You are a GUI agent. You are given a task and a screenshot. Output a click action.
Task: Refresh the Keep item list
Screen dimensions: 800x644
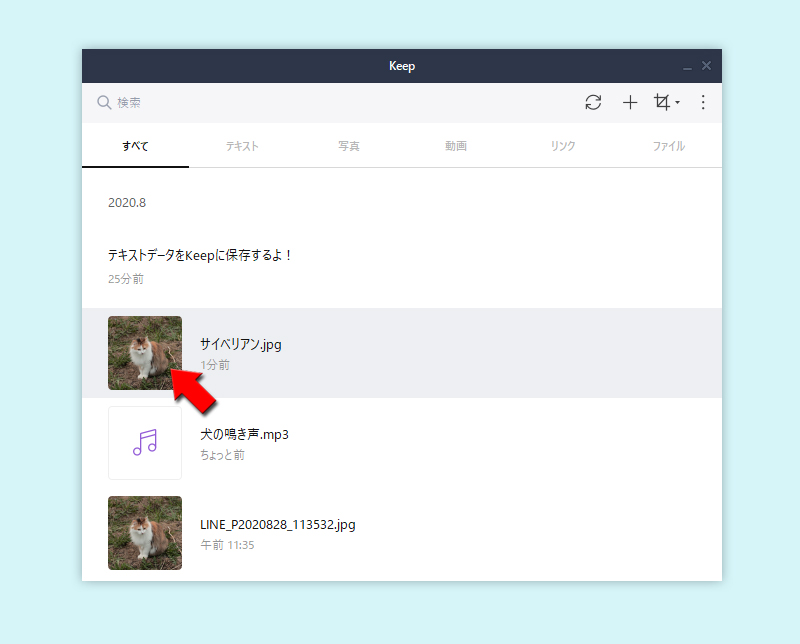click(593, 102)
